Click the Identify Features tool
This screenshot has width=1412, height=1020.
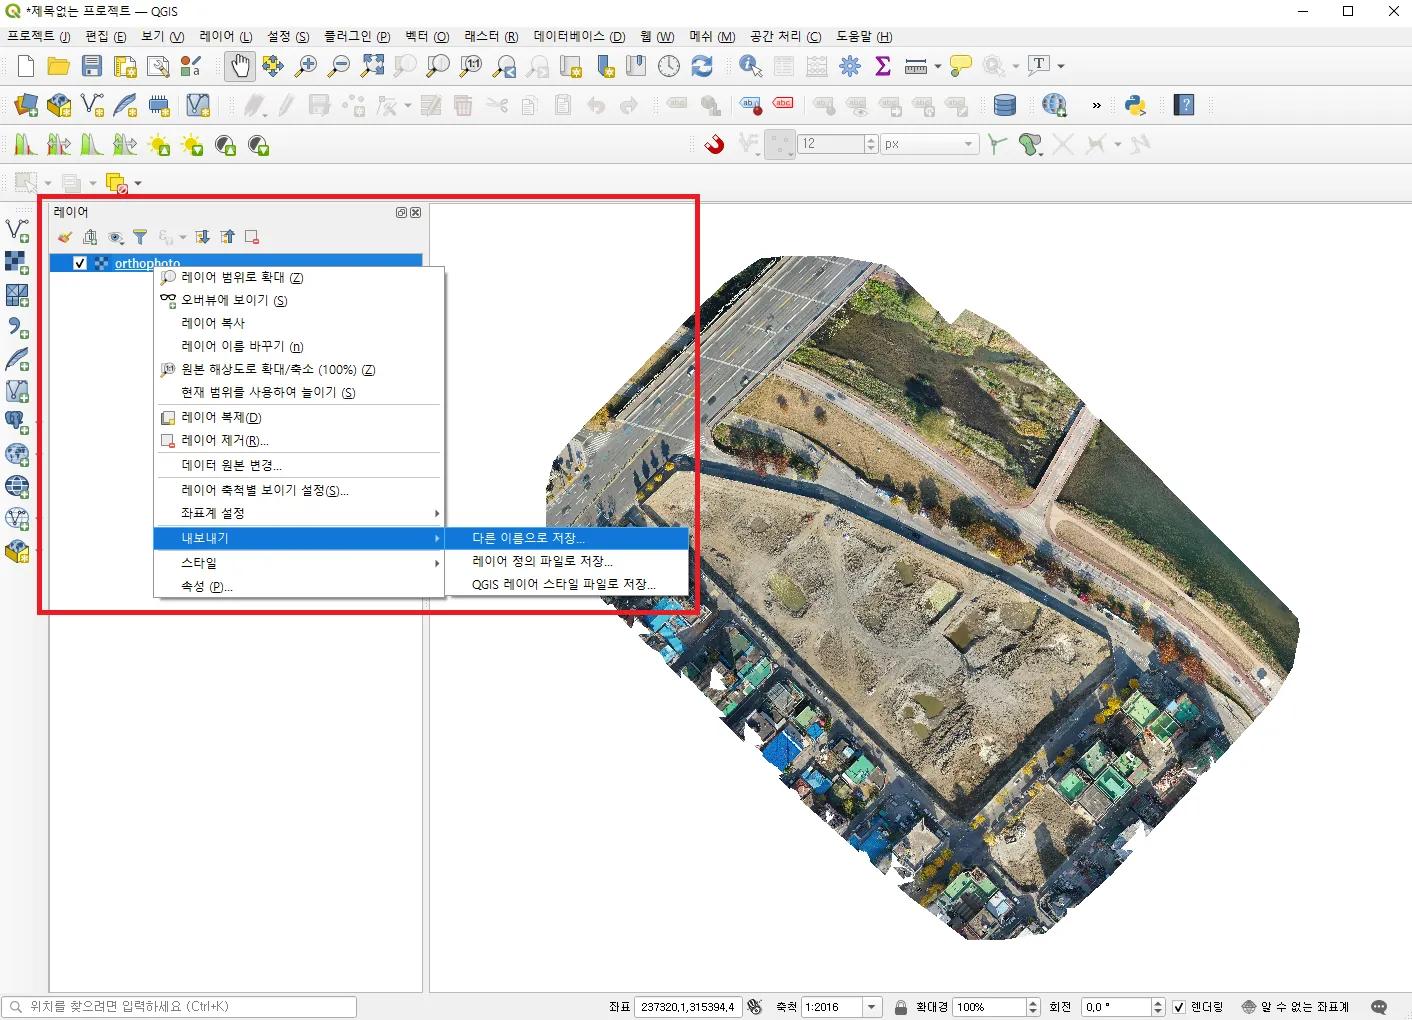pos(750,66)
